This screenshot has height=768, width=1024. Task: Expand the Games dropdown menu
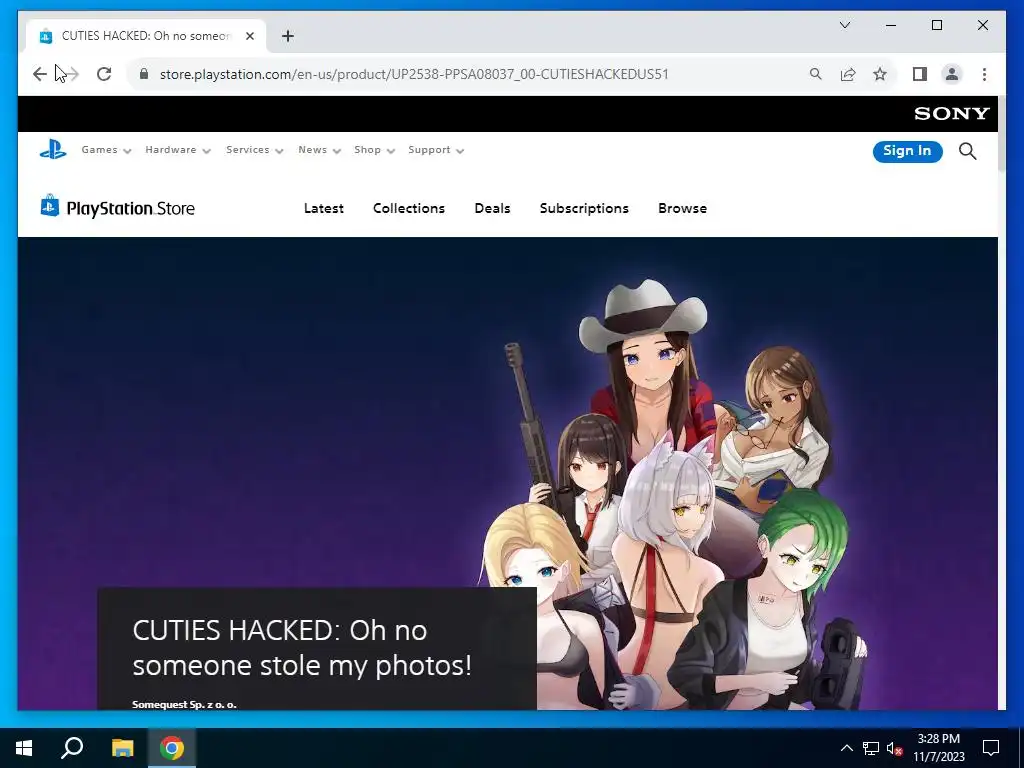click(106, 150)
